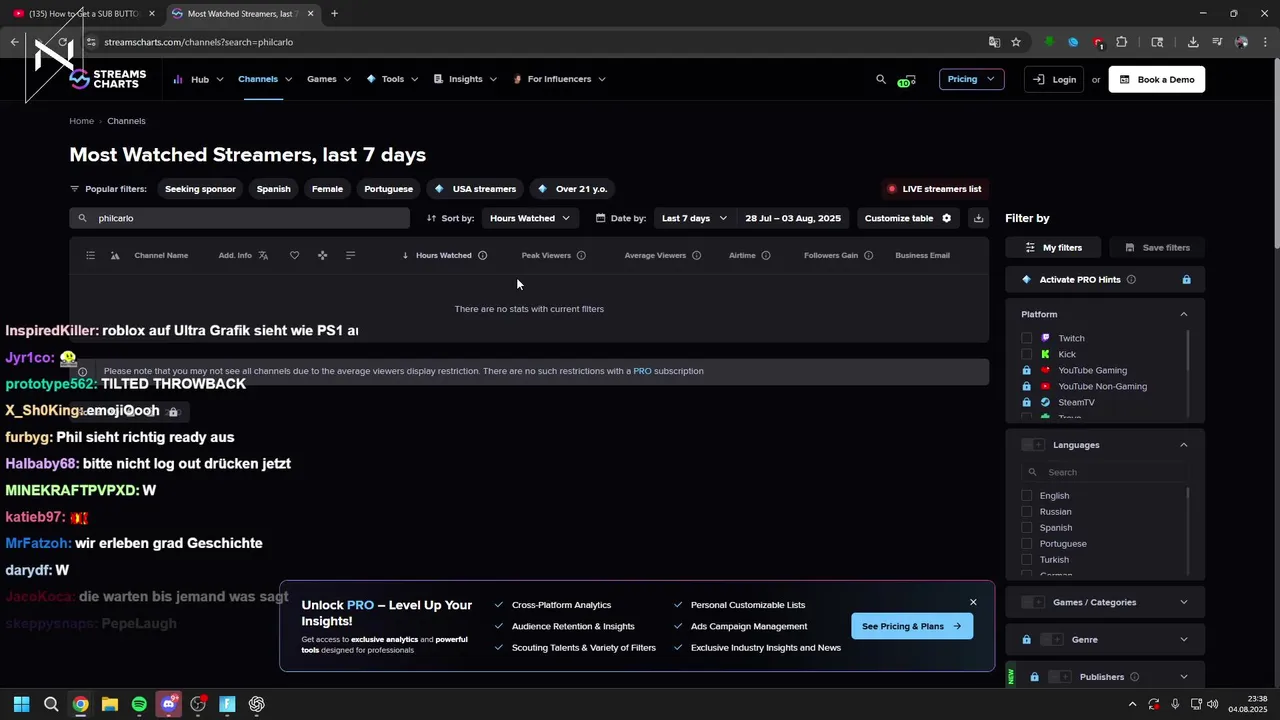This screenshot has width=1280, height=720.
Task: Open the live streams counter icon
Action: pos(907,80)
